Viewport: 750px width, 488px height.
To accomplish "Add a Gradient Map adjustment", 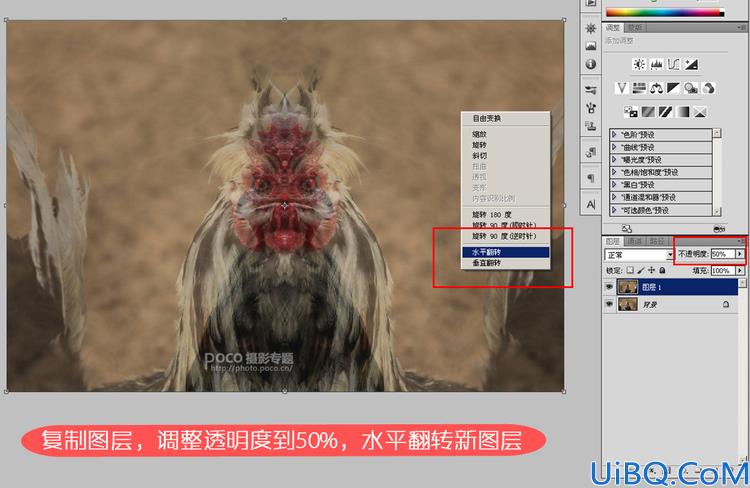I will tap(683, 112).
